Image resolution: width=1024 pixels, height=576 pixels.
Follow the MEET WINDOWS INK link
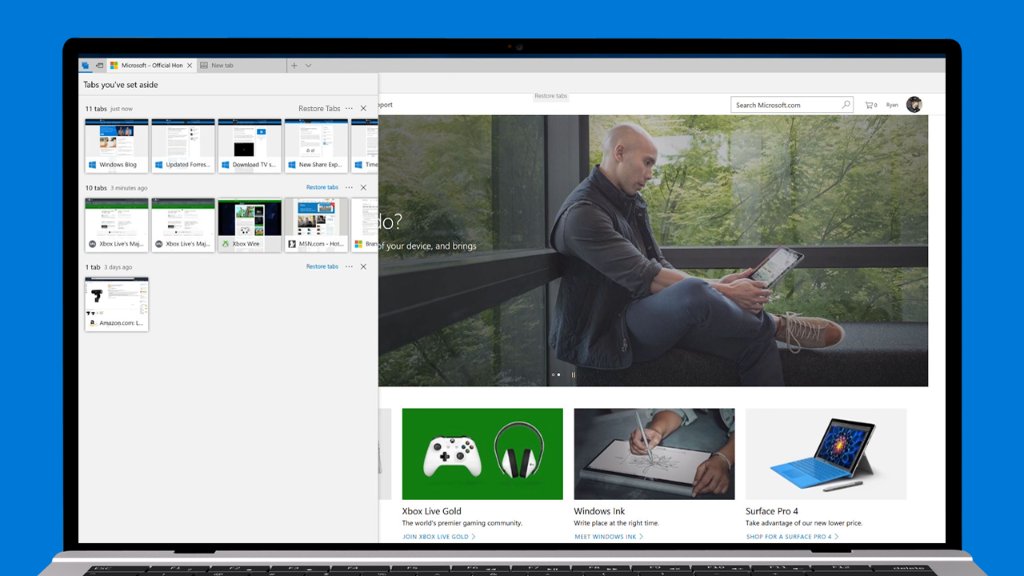click(609, 537)
